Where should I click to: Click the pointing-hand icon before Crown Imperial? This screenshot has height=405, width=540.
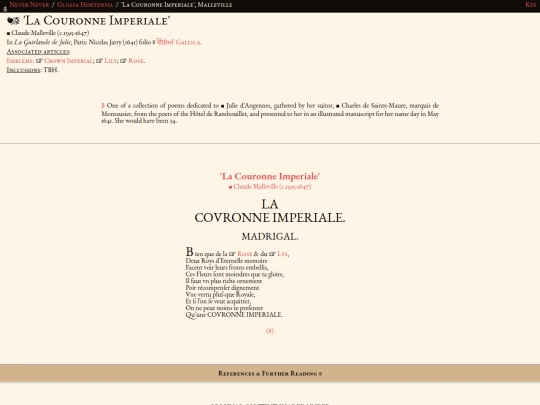39,61
